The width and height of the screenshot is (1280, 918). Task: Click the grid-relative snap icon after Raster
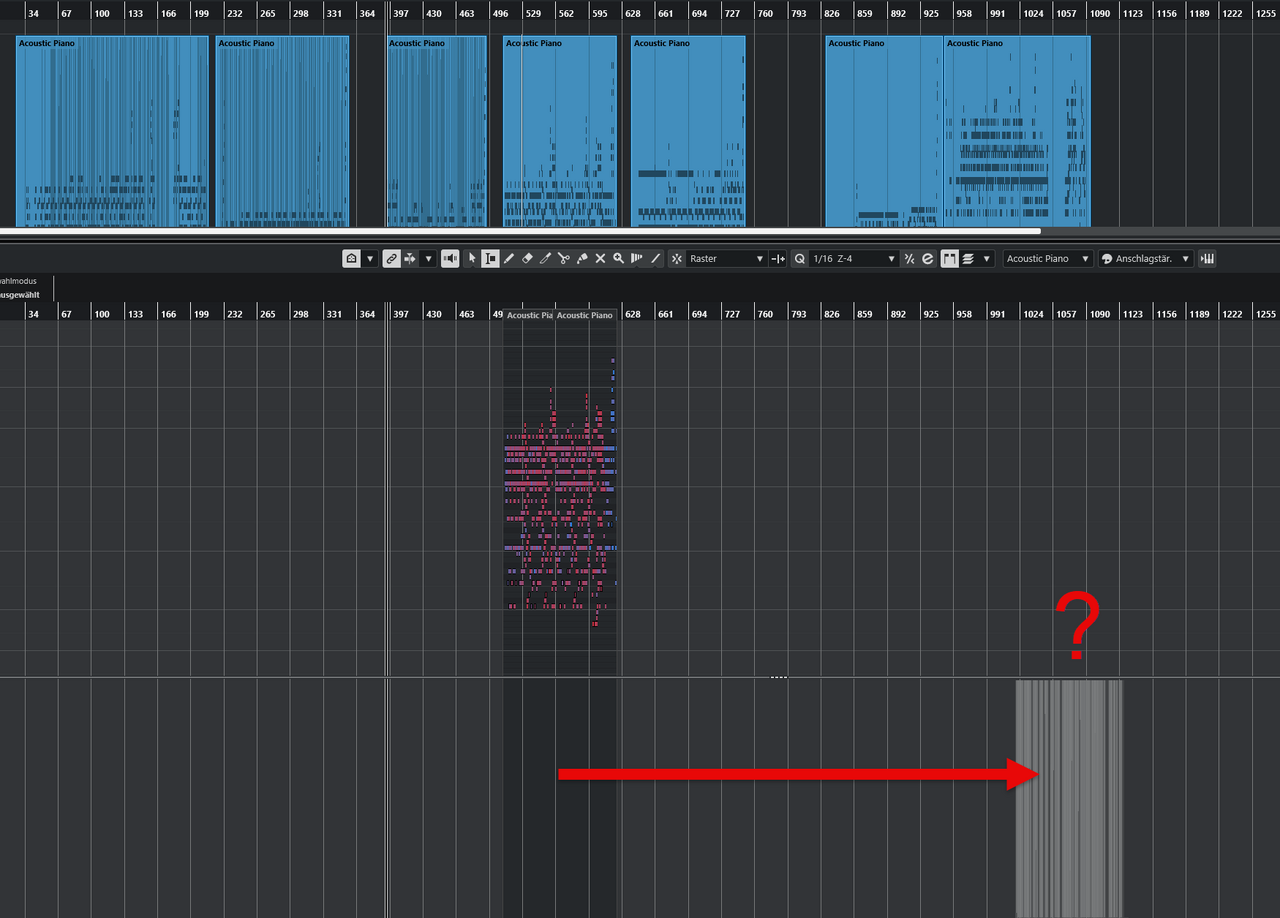779,258
